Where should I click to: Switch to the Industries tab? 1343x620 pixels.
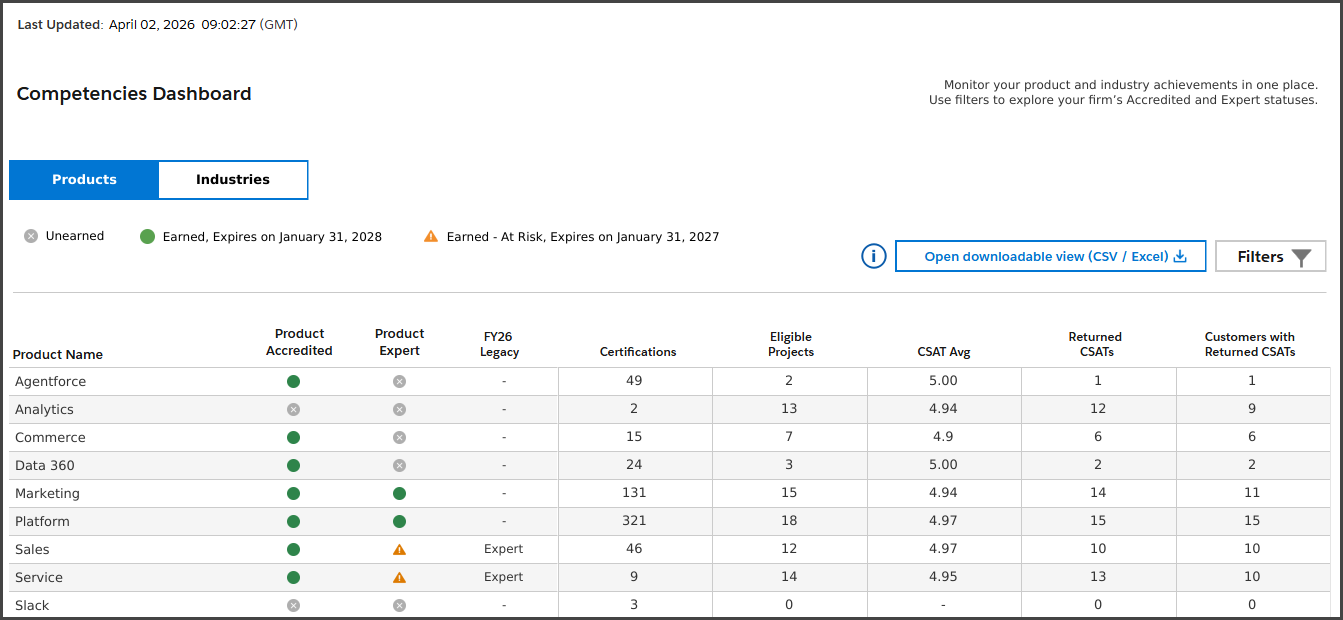click(x=233, y=180)
